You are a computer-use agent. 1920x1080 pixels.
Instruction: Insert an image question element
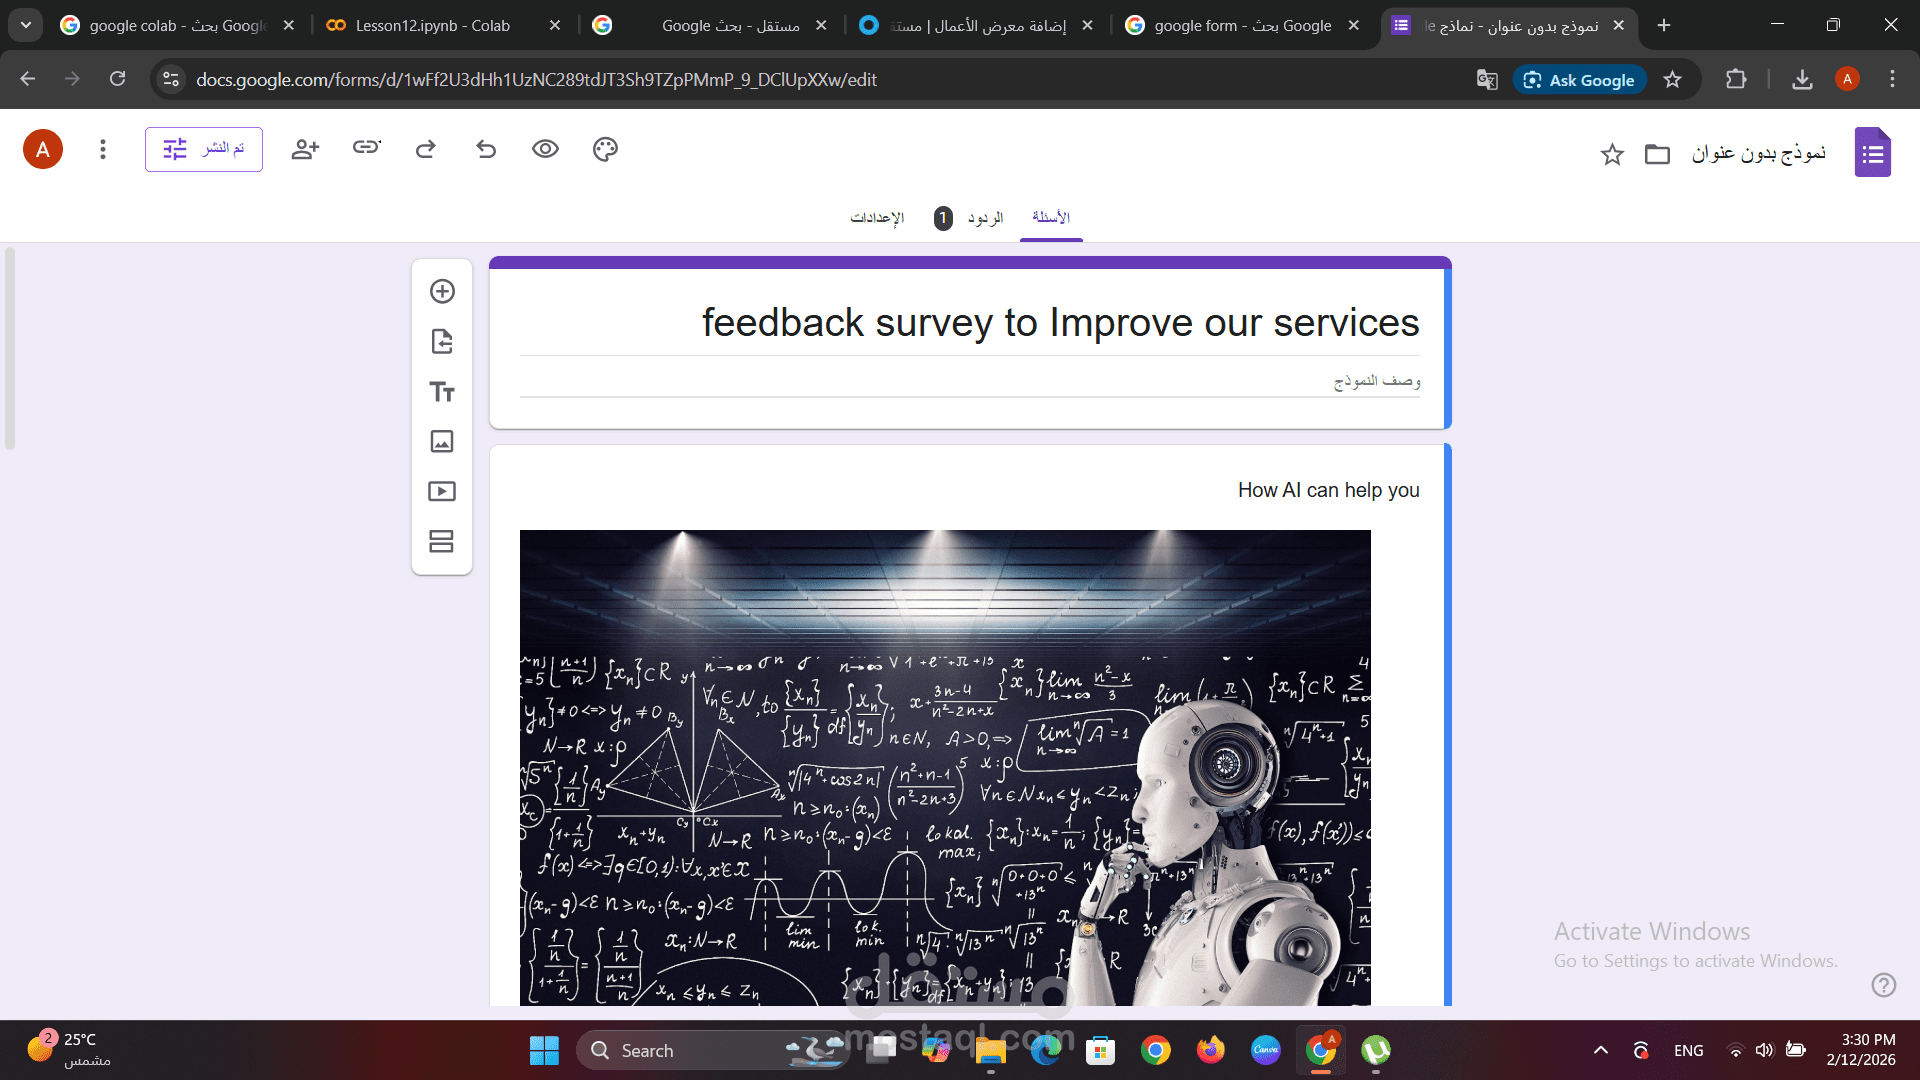pos(441,441)
